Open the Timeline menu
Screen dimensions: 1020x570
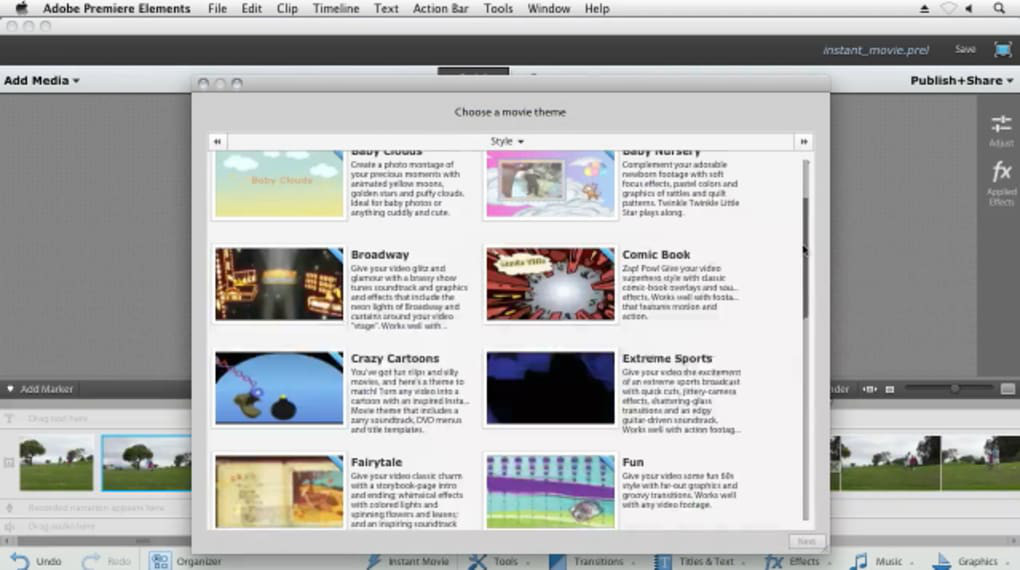336,8
